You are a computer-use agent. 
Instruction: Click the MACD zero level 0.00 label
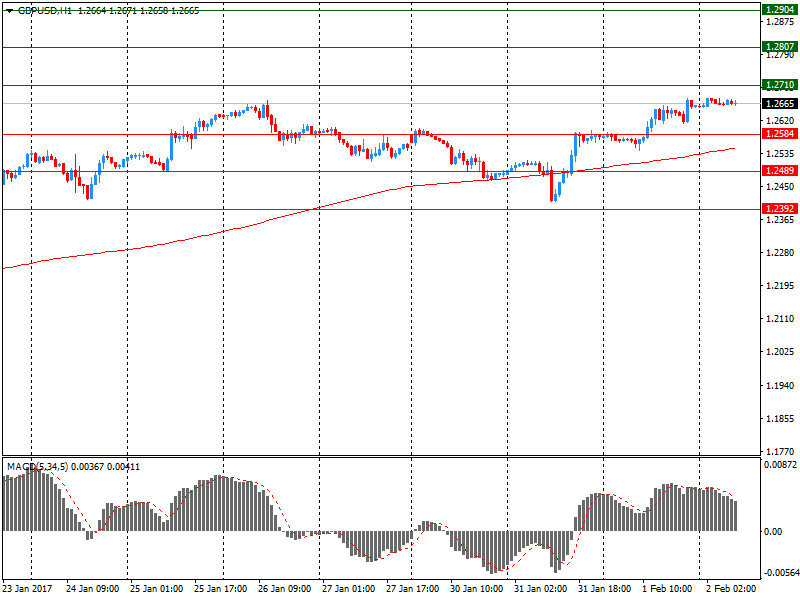coord(773,532)
